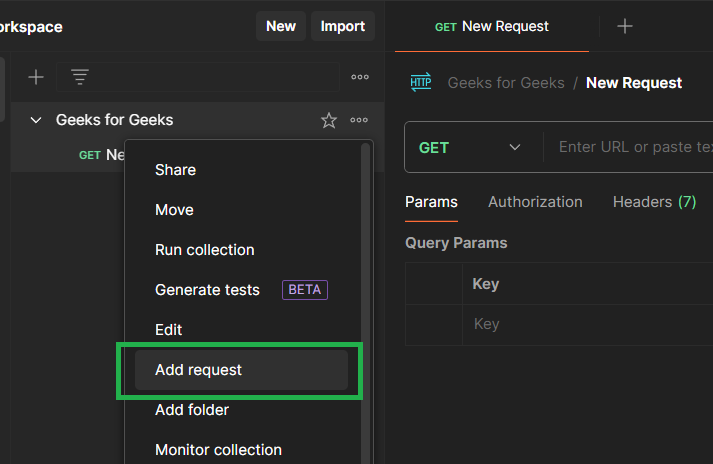The width and height of the screenshot is (713, 464).
Task: Click the filter icon in sidebar
Action: (80, 77)
